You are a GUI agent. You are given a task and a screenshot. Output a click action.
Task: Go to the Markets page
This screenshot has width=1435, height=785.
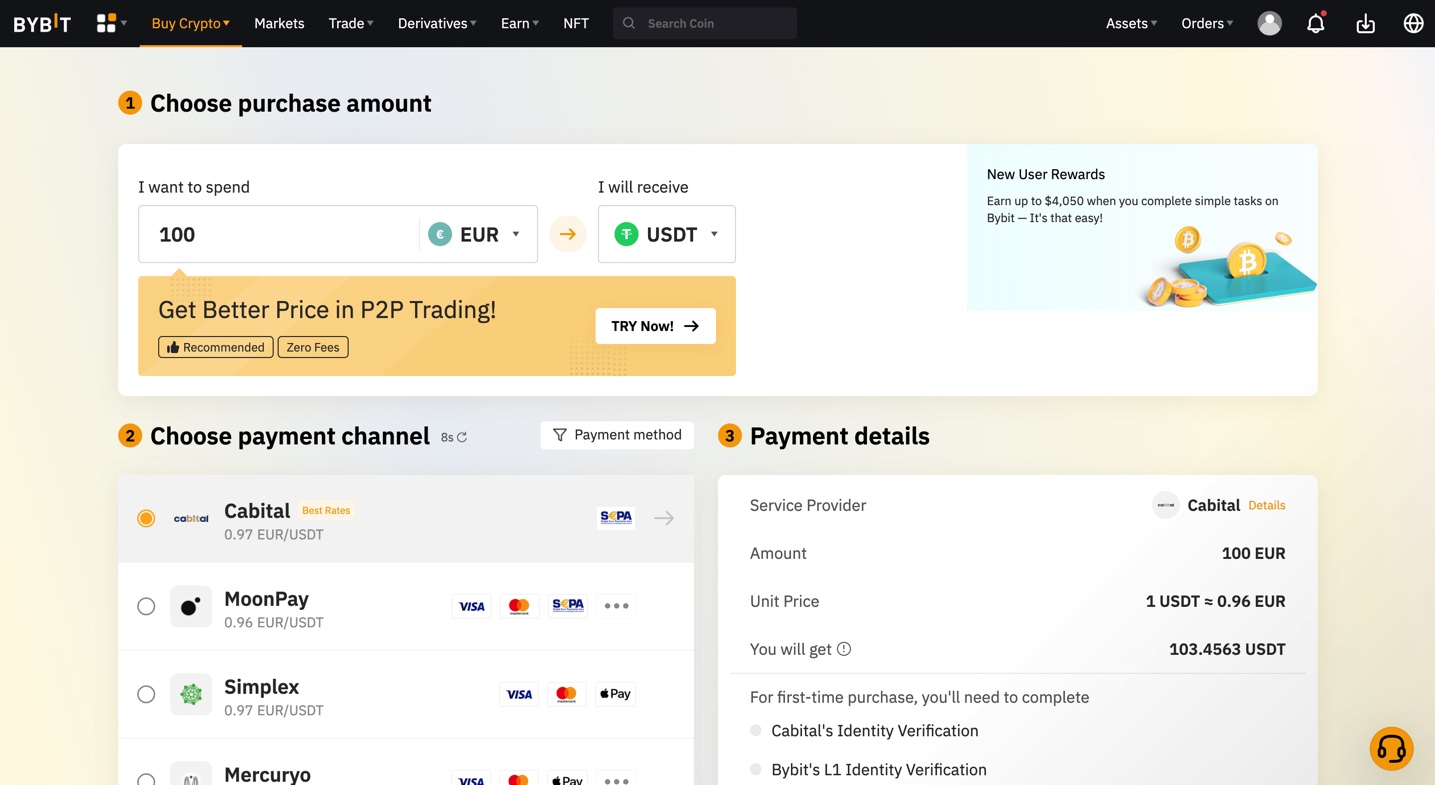(279, 23)
